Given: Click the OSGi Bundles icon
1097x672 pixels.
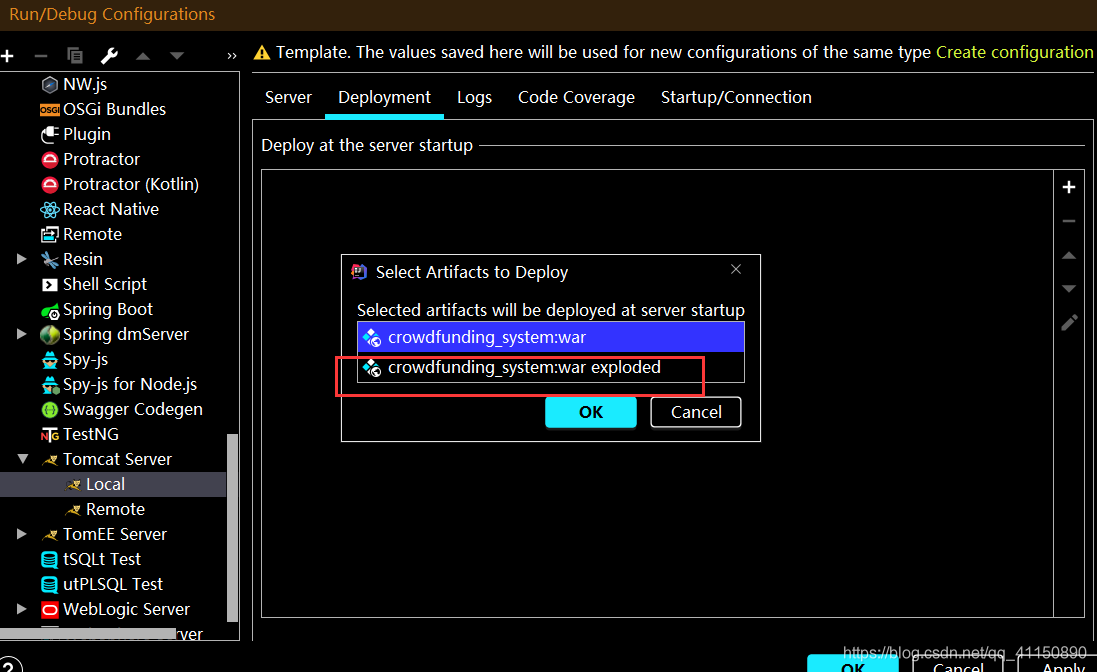Looking at the screenshot, I should pyautogui.click(x=50, y=110).
